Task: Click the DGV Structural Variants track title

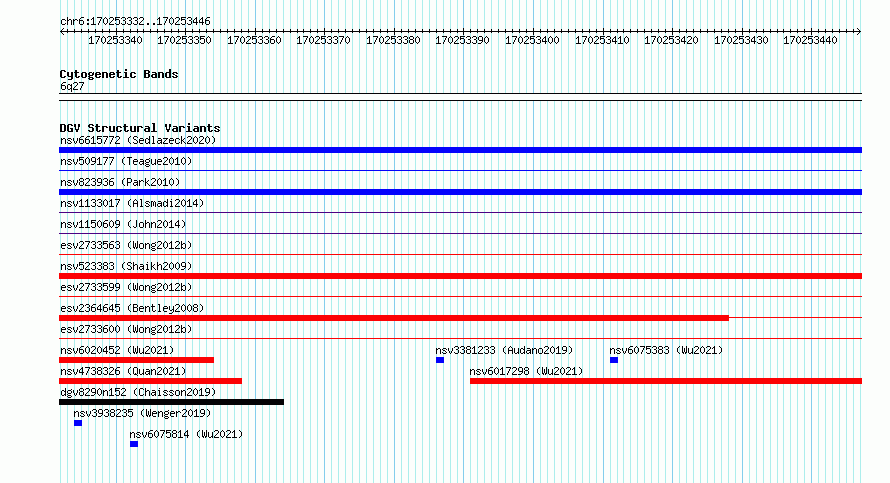Action: [140, 128]
